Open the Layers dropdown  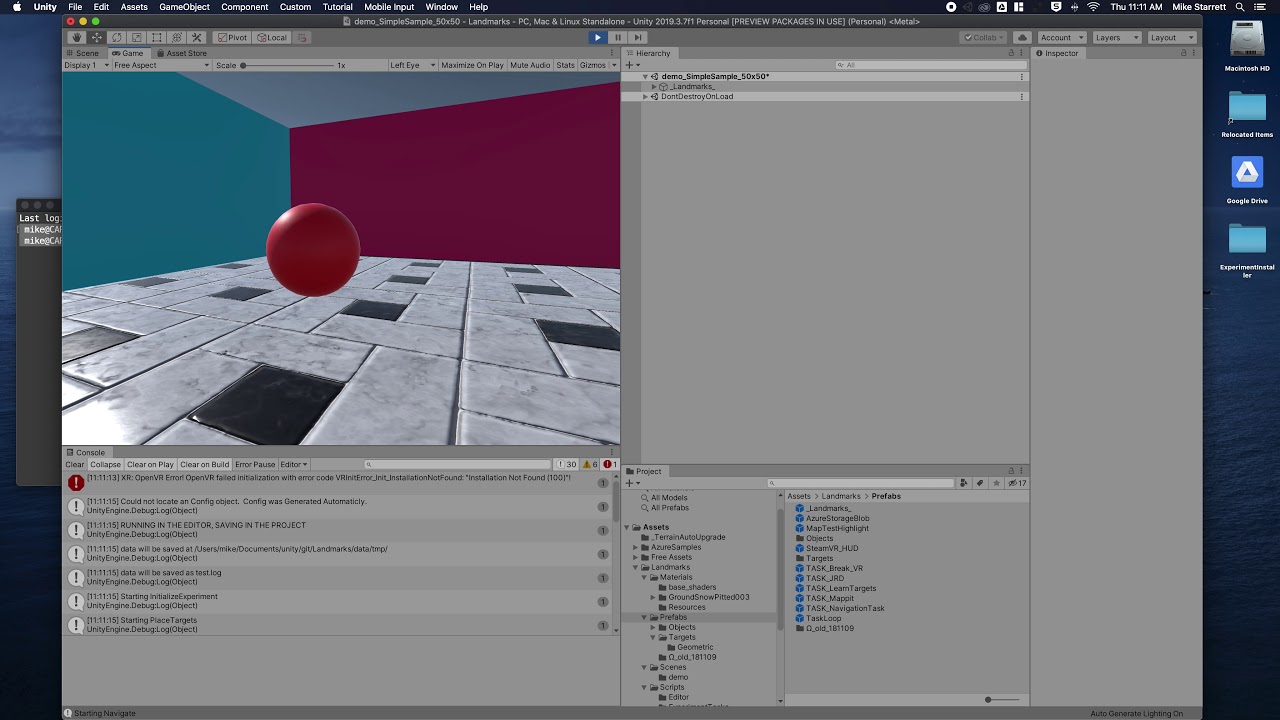pos(1116,37)
